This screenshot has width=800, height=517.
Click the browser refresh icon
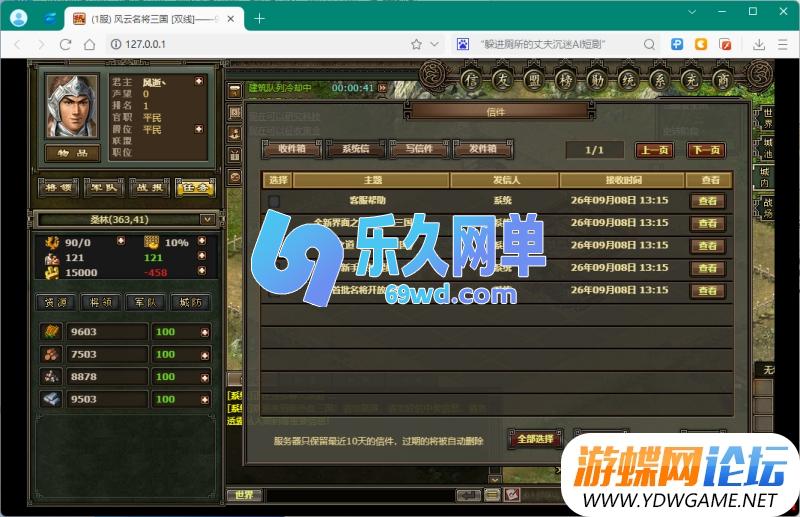point(65,44)
